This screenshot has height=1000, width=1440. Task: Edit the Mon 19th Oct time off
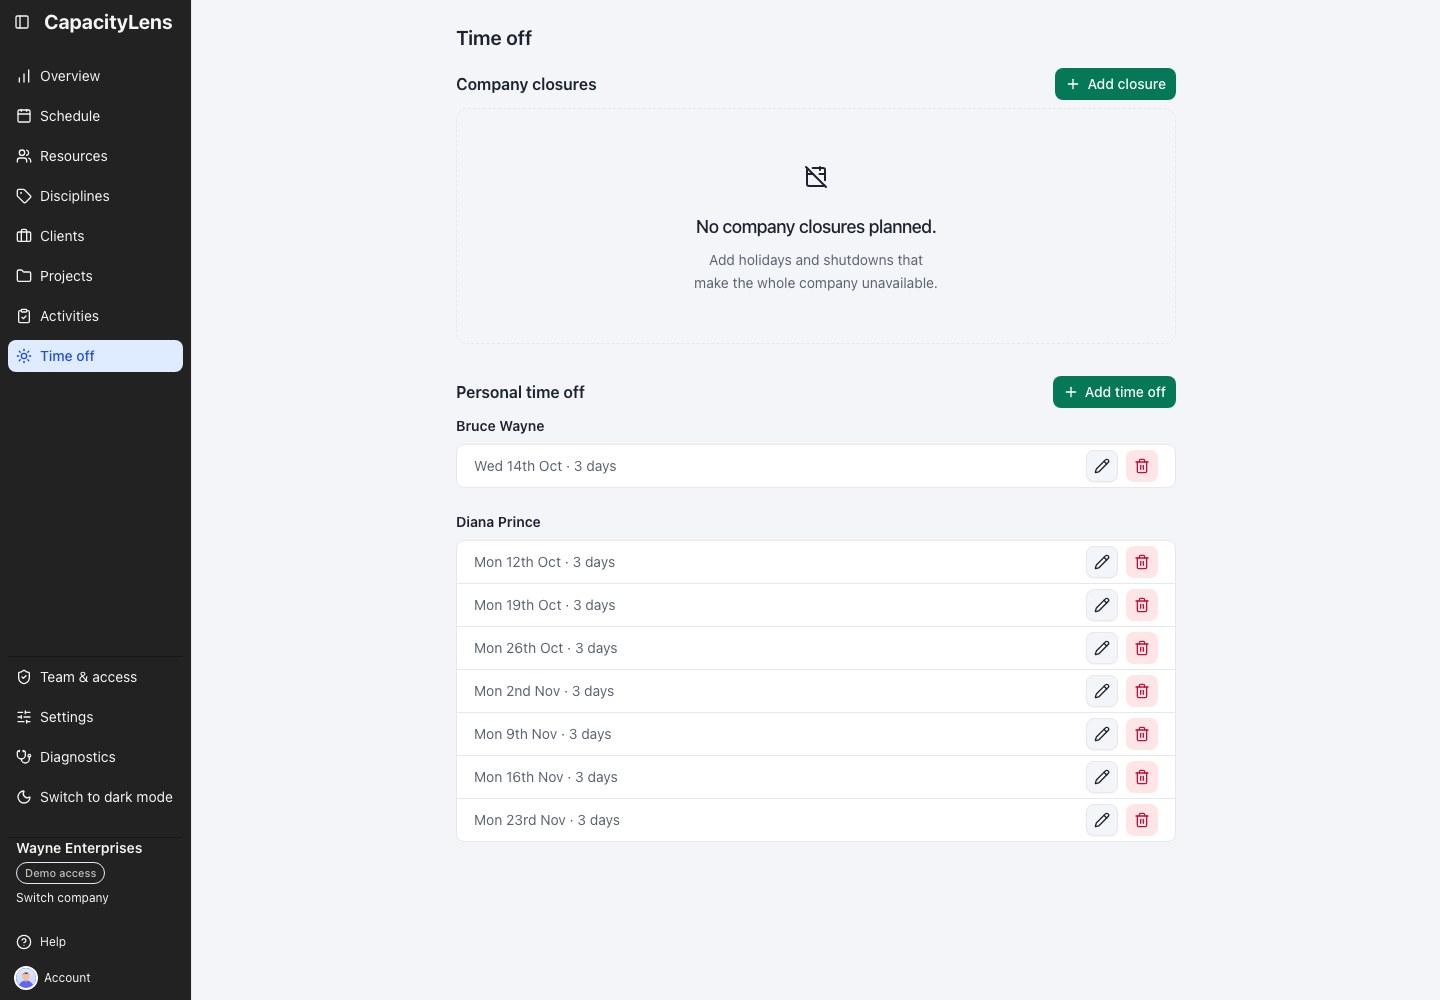[1102, 605]
